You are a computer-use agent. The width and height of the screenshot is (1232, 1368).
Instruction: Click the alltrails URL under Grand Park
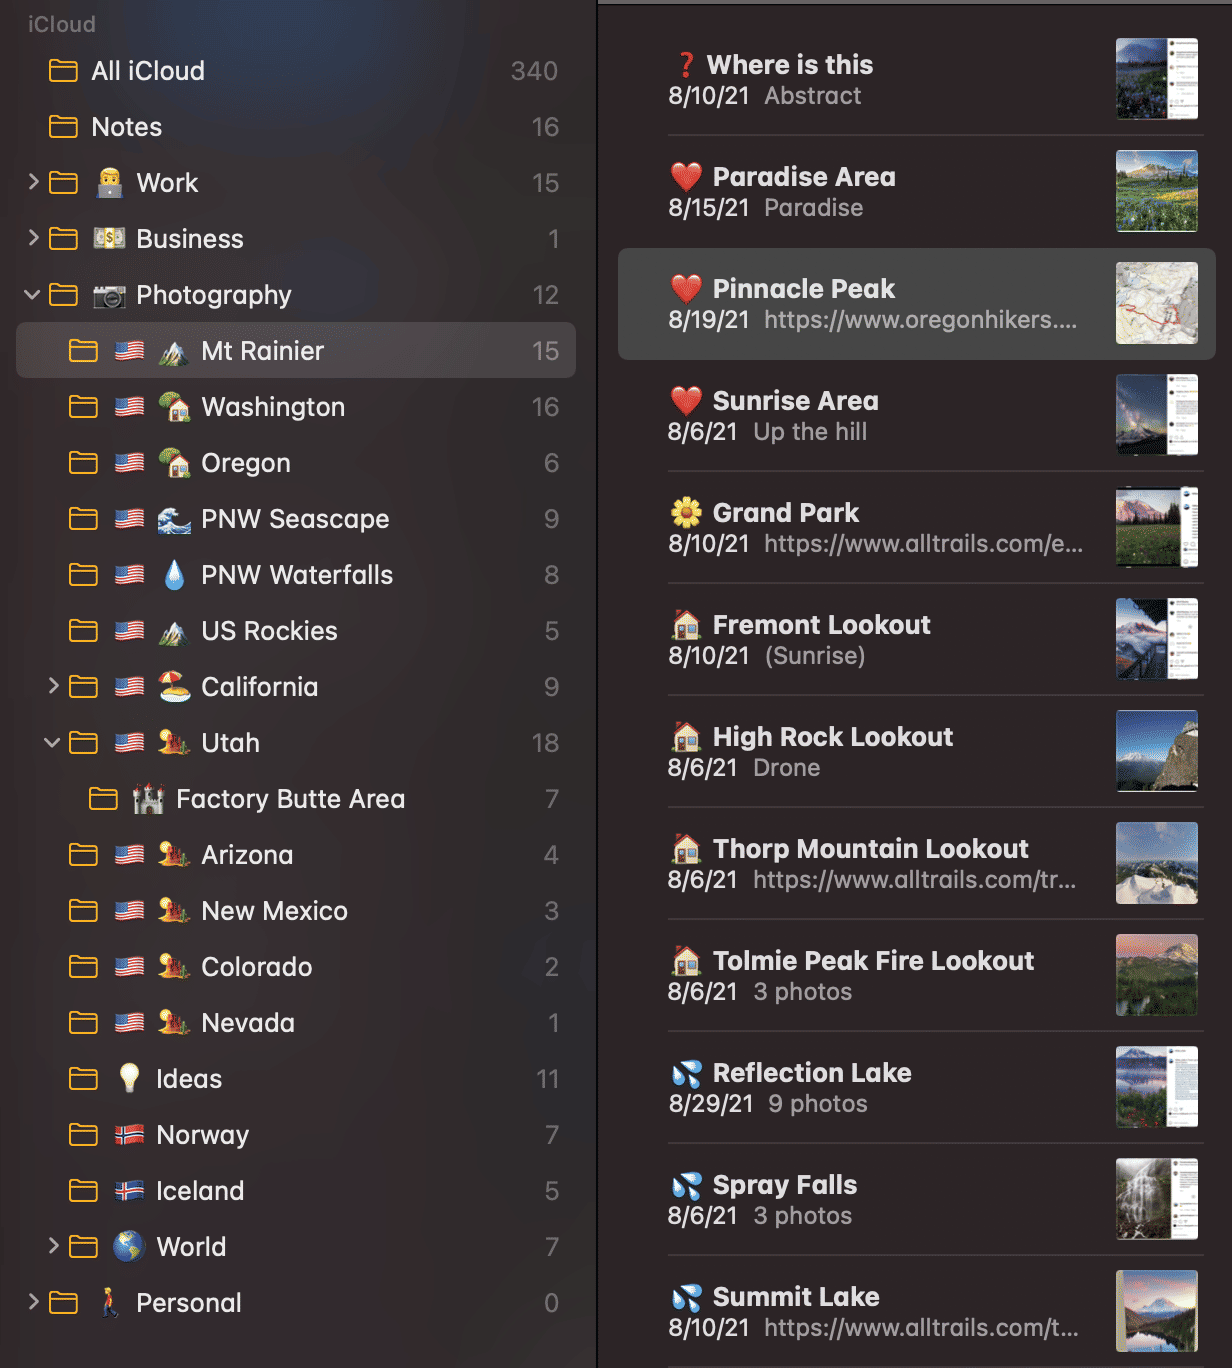tap(924, 544)
